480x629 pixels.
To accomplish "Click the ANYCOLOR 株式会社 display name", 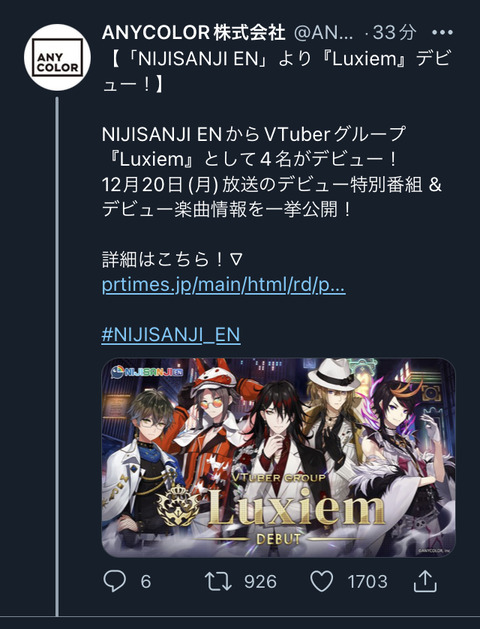I will [194, 32].
